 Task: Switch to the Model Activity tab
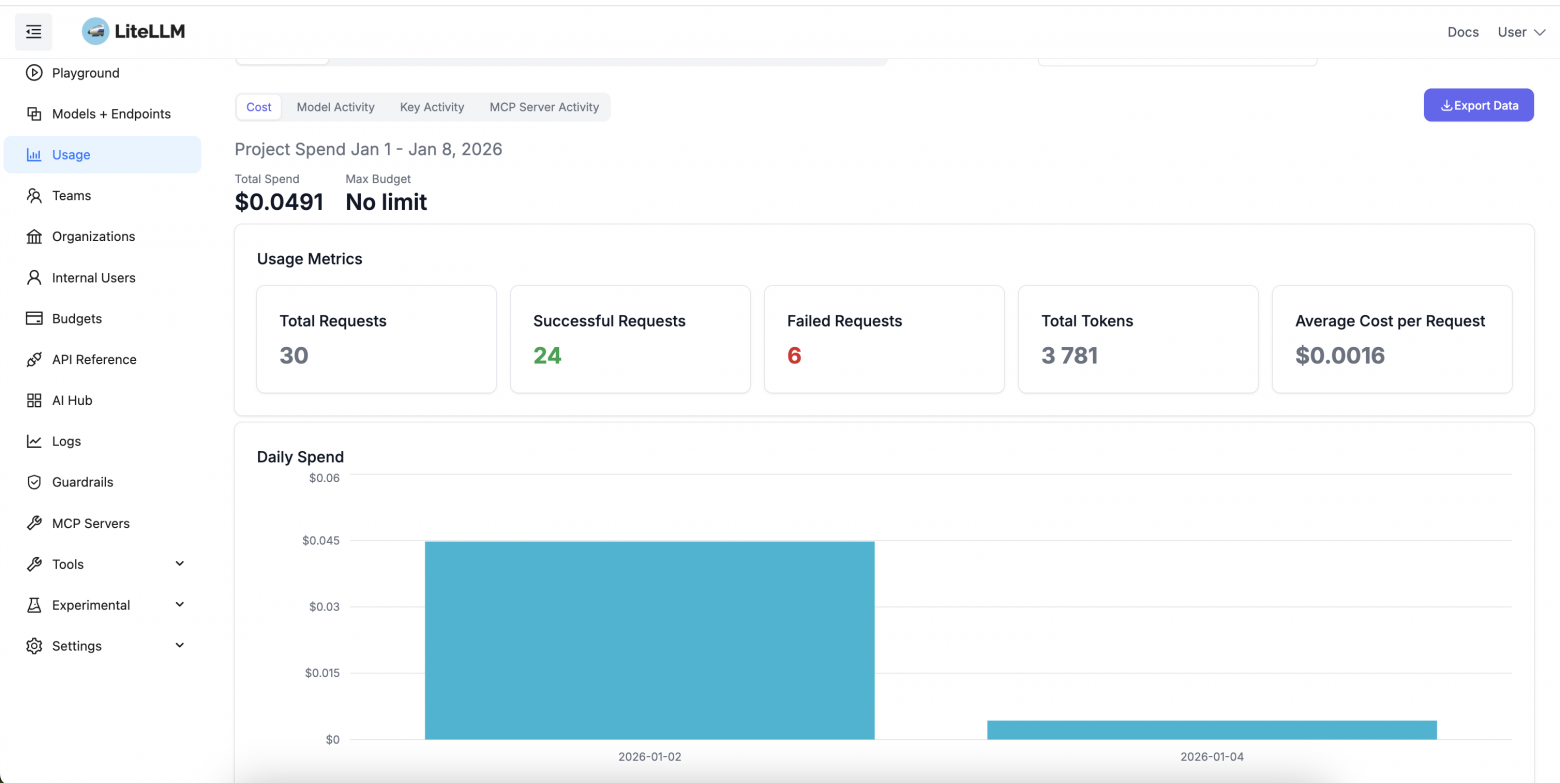click(x=335, y=107)
